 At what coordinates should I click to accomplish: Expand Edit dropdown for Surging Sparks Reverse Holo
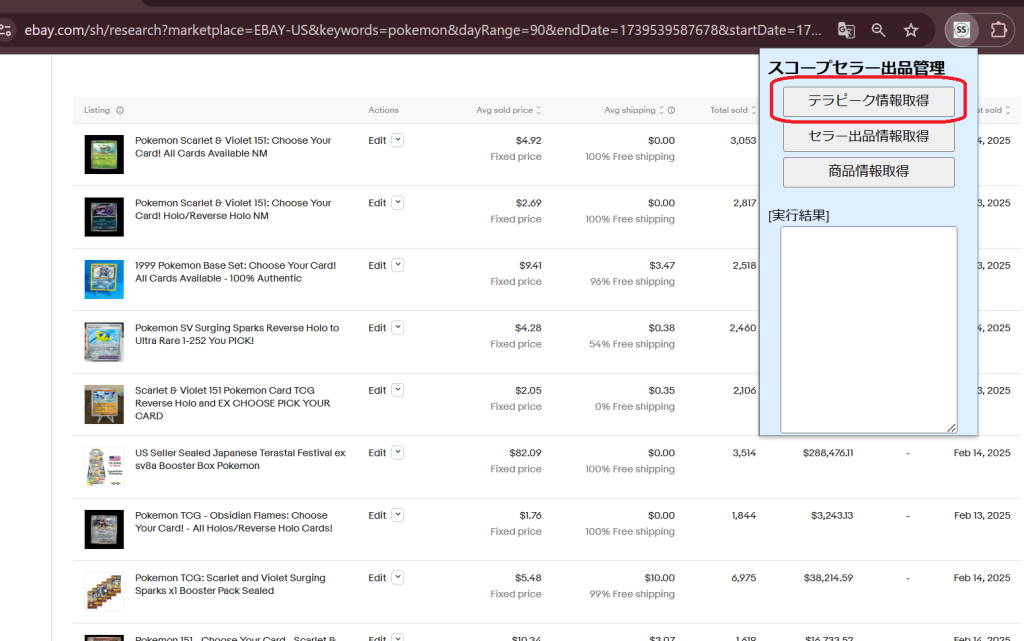coord(398,328)
